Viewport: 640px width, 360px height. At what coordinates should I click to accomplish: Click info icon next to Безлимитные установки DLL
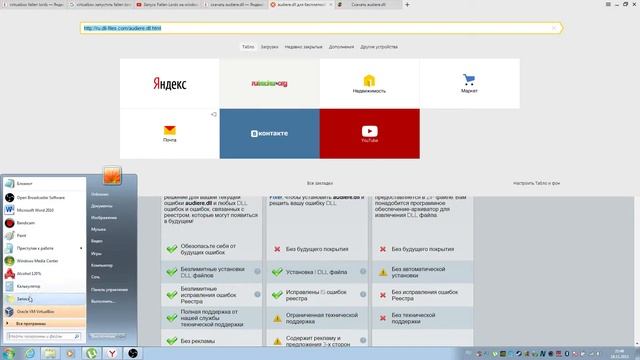tap(258, 271)
